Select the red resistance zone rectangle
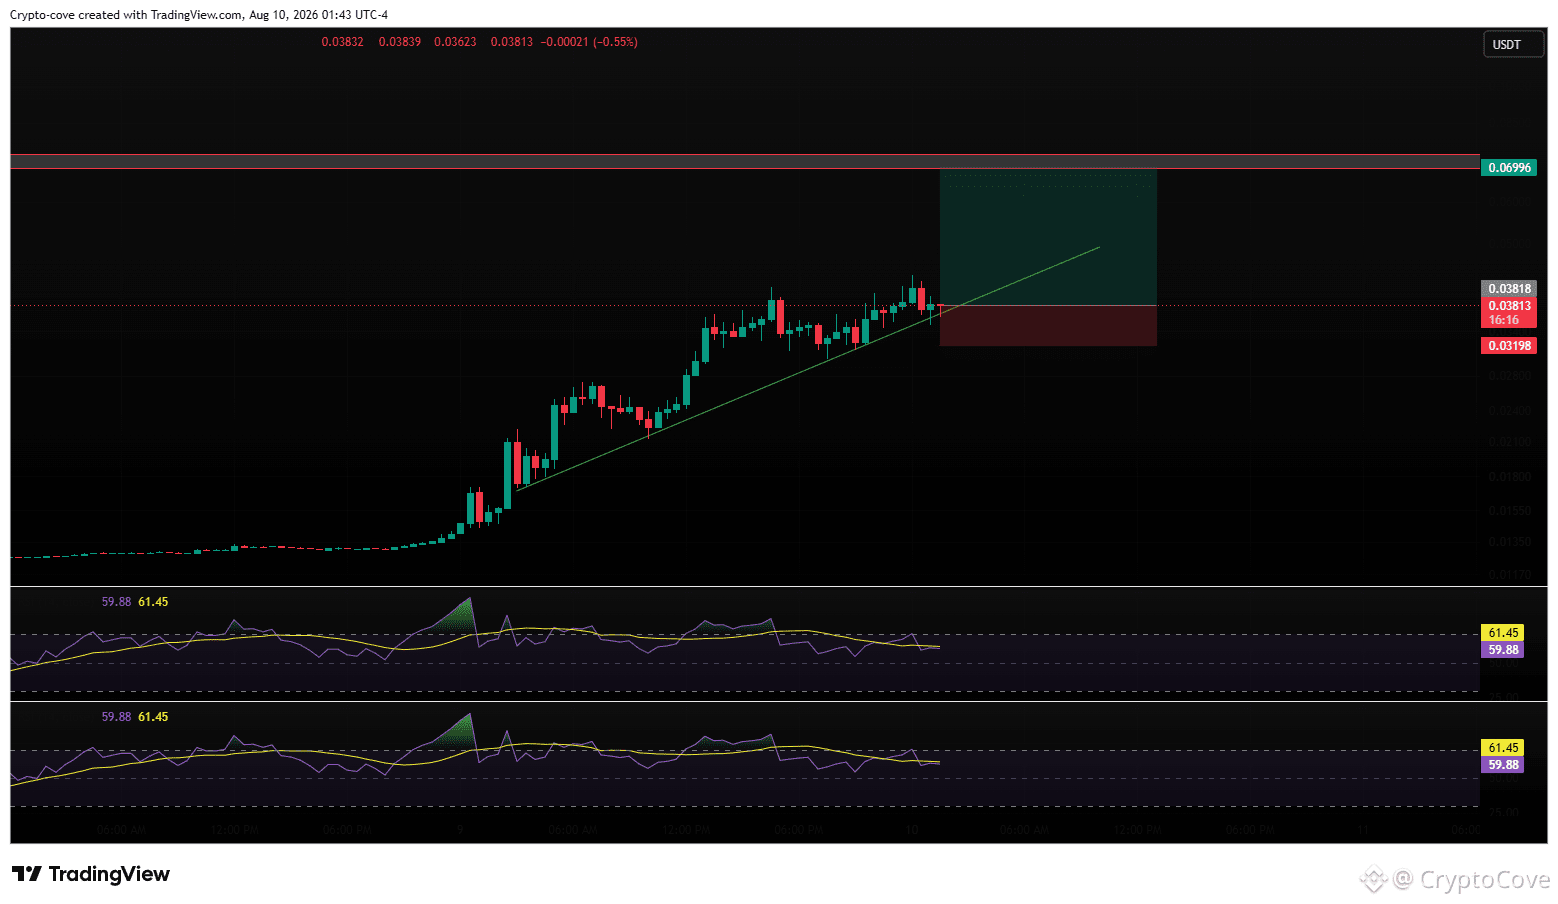The height and width of the screenshot is (904, 1558). [x=745, y=162]
